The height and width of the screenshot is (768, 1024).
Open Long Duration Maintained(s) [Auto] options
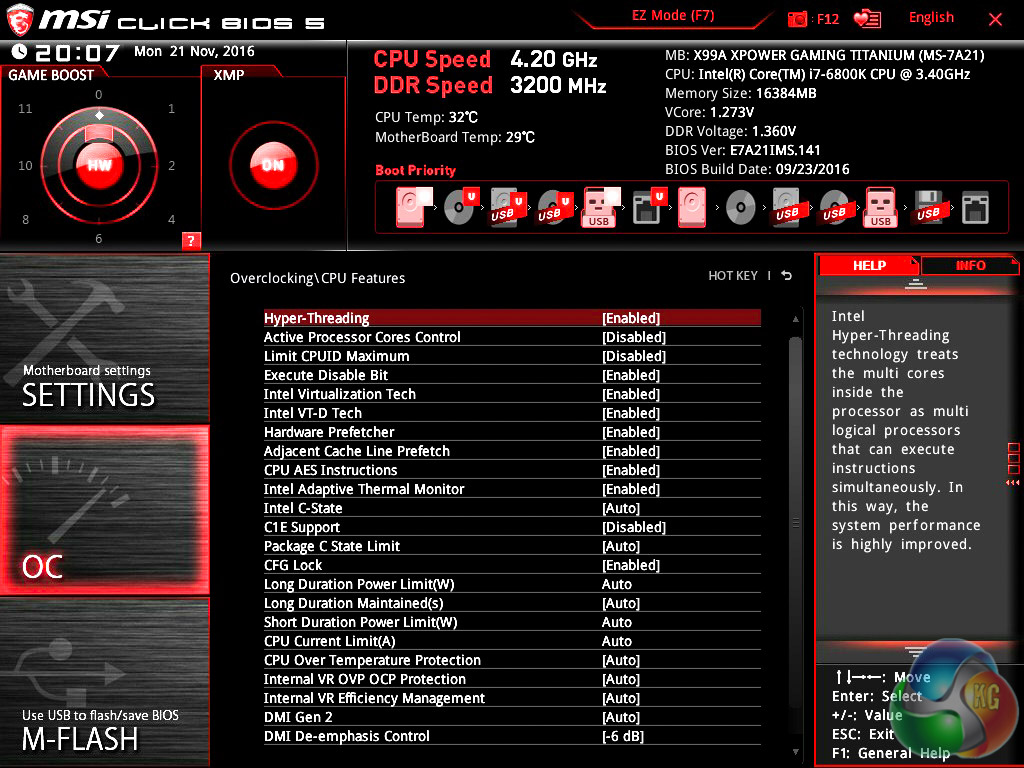pos(512,603)
